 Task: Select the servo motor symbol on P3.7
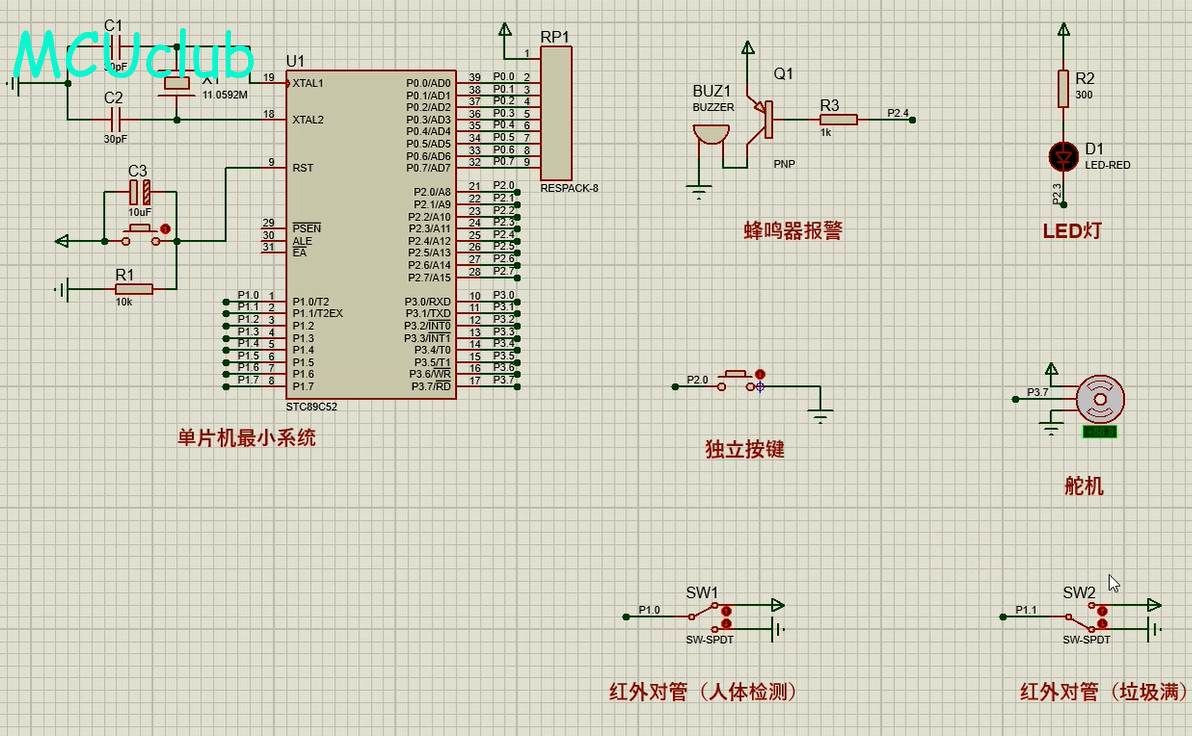(x=1100, y=399)
